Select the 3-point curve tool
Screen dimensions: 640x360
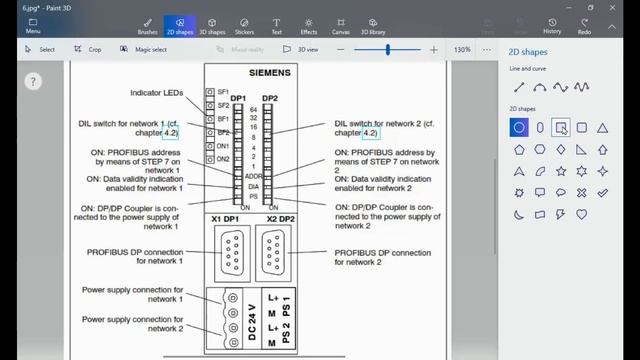click(x=561, y=87)
